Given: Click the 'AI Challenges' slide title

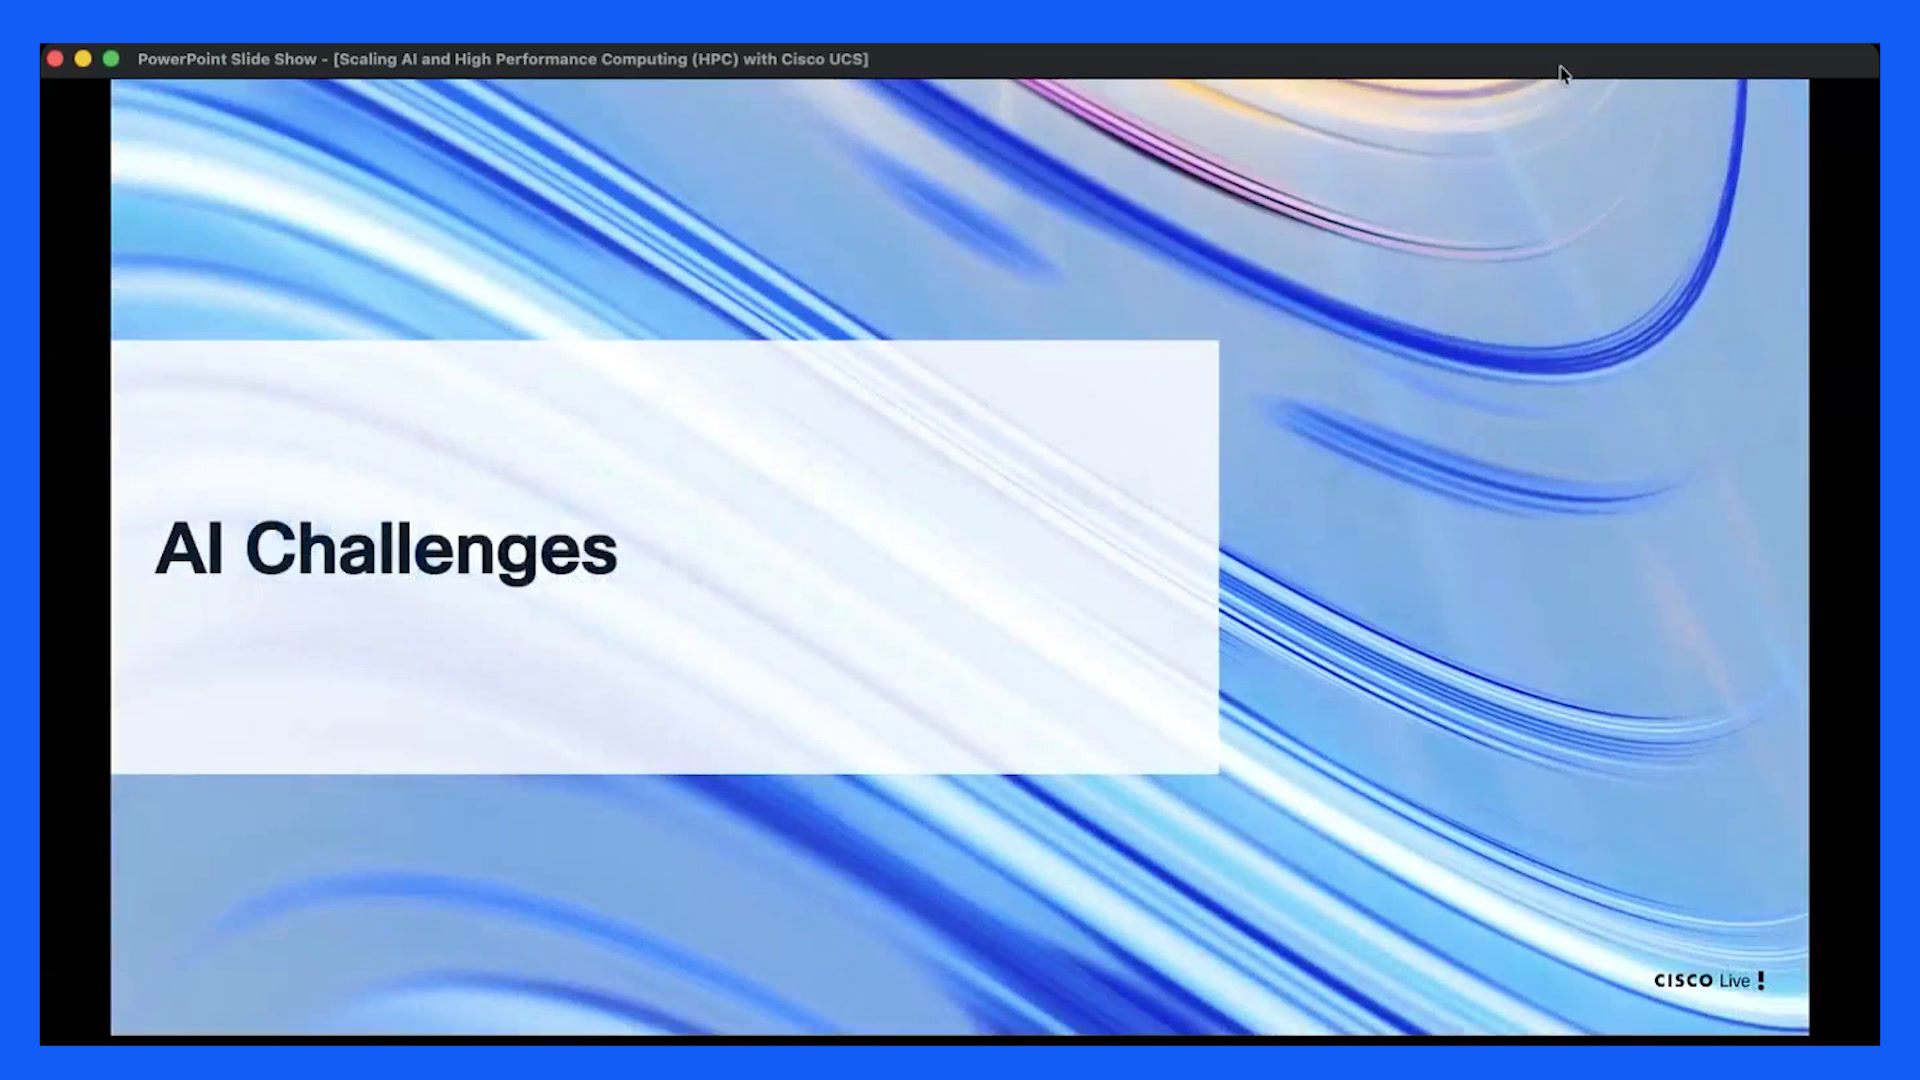Looking at the screenshot, I should pyautogui.click(x=386, y=549).
